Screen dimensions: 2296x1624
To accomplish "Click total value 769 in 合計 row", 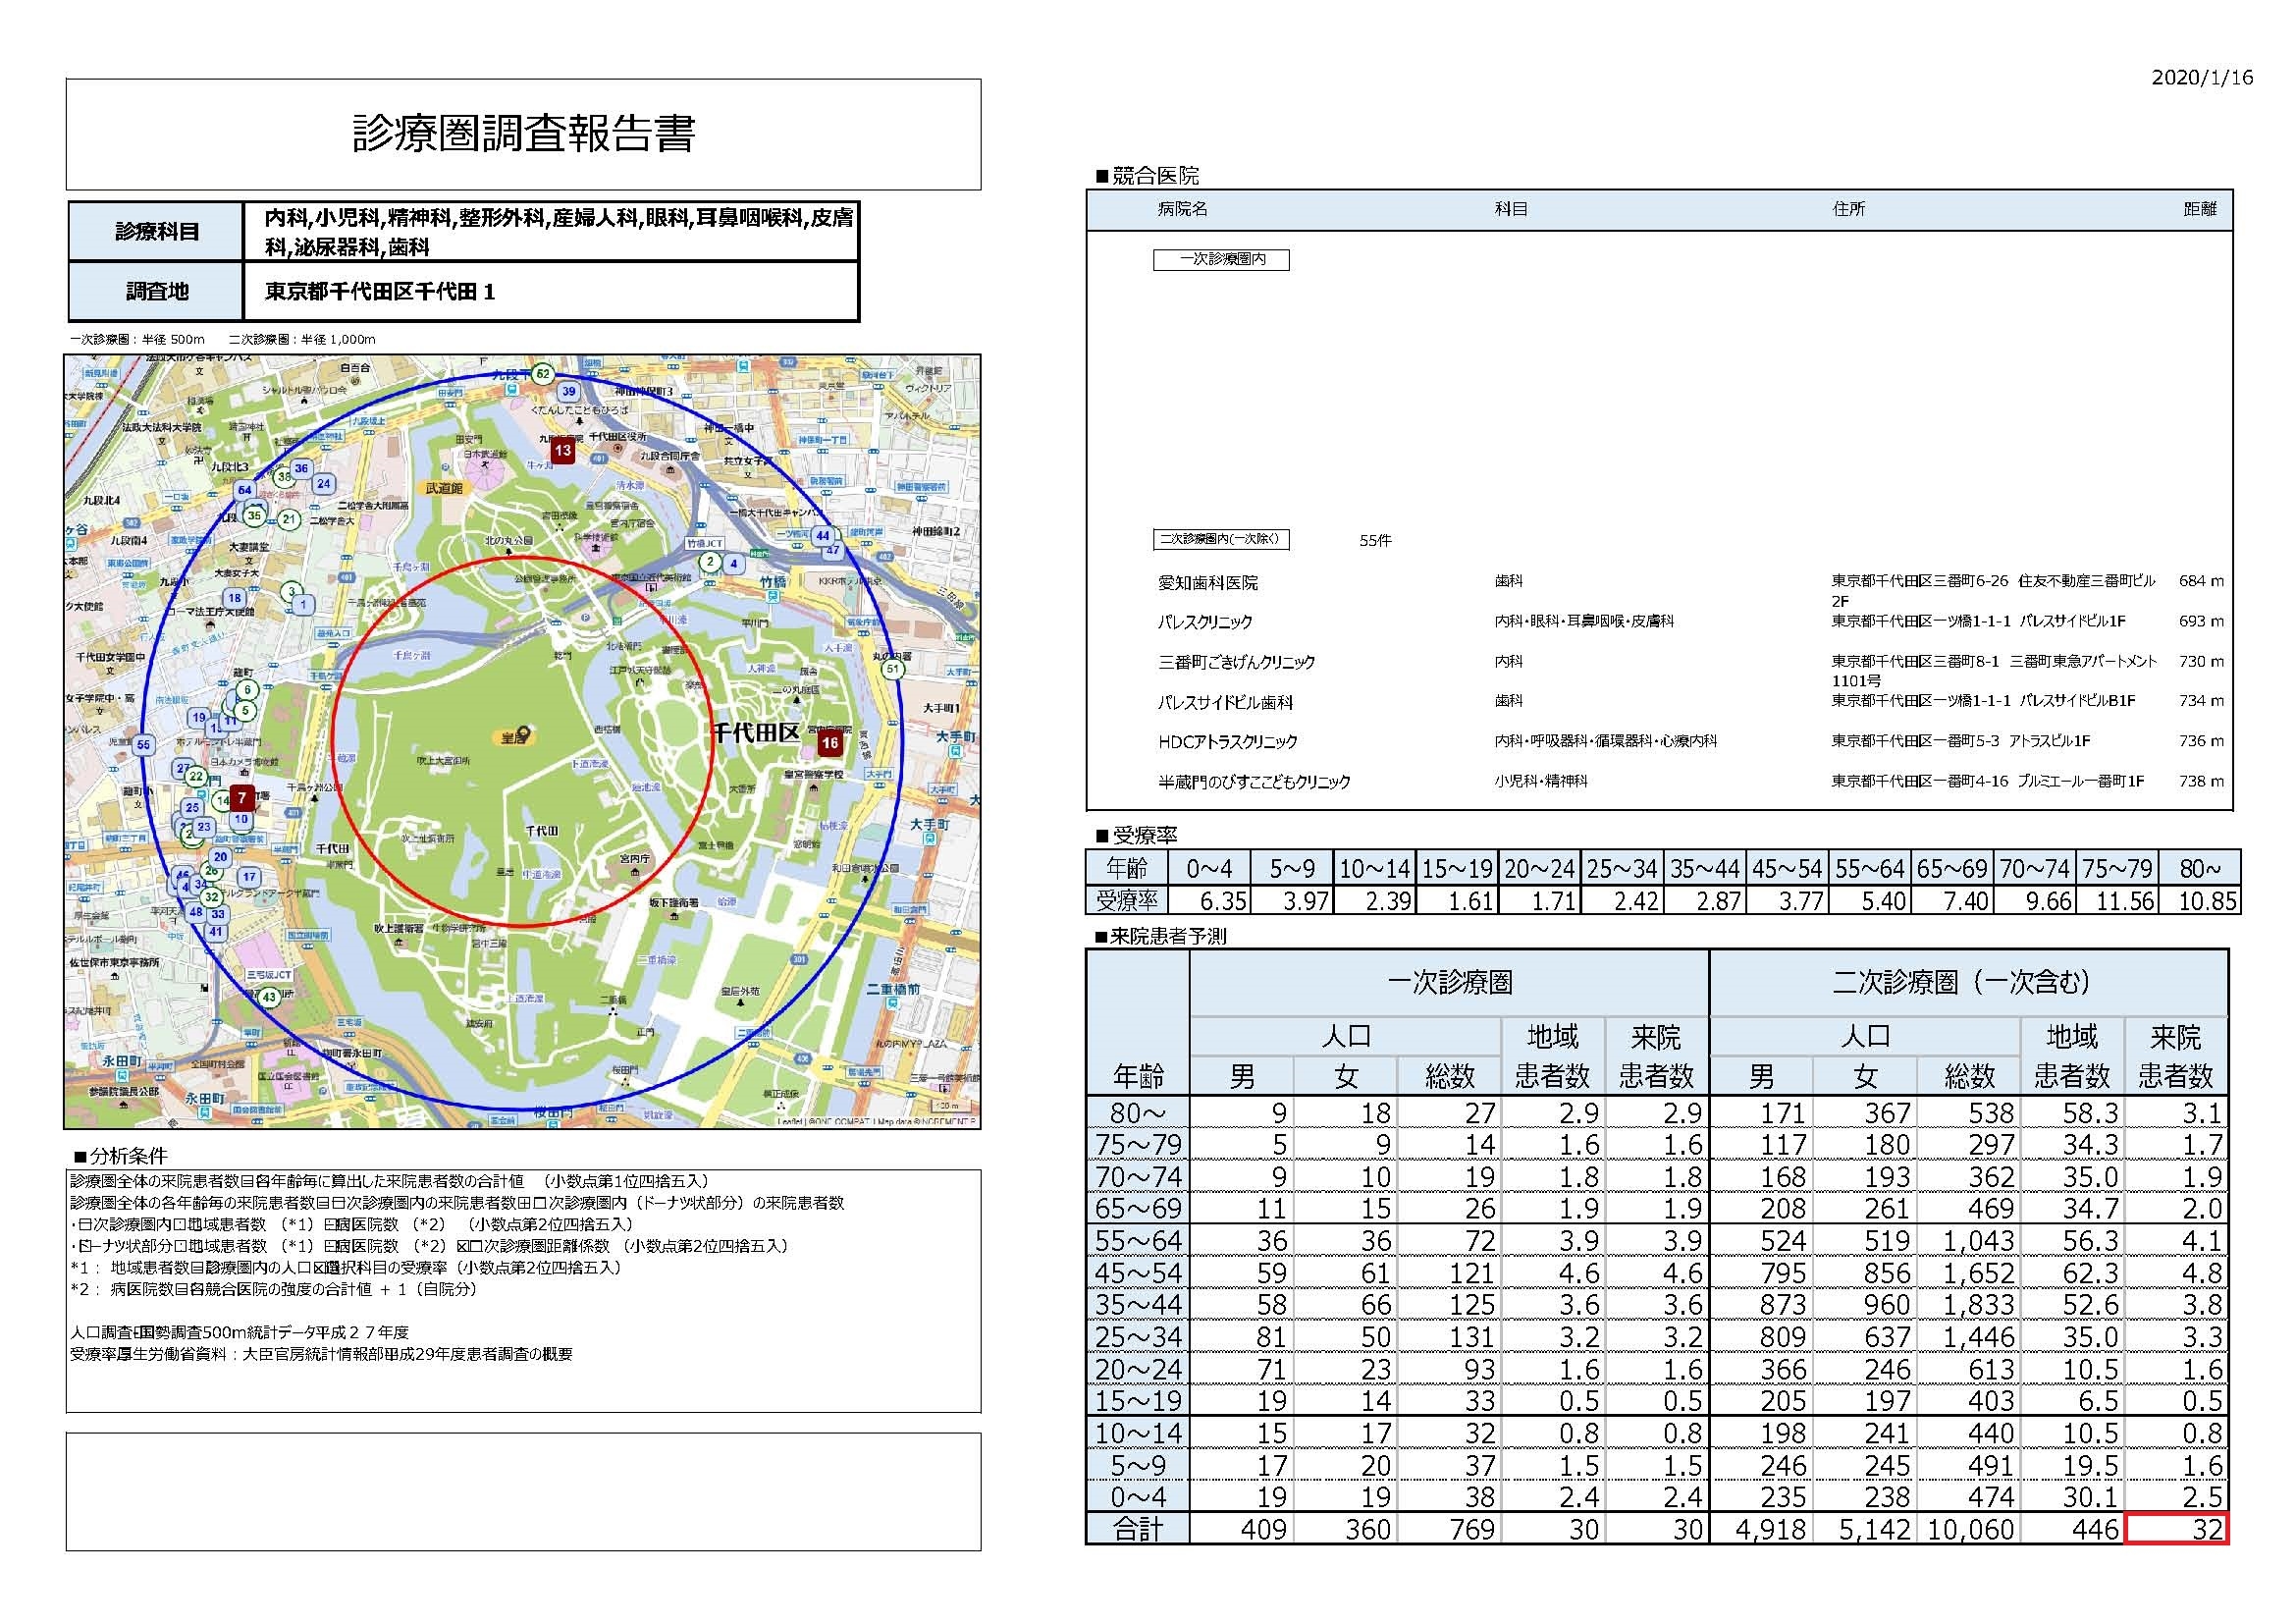I will (x=1450, y=1529).
